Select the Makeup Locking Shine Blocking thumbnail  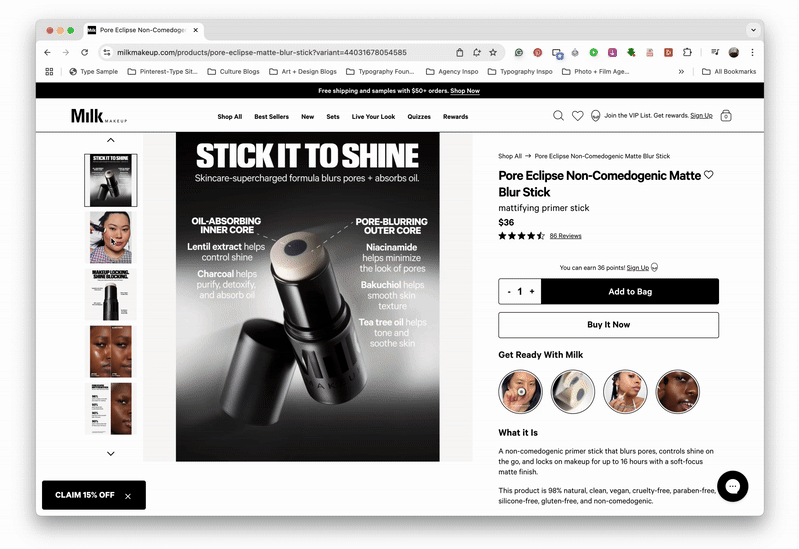pyautogui.click(x=111, y=295)
